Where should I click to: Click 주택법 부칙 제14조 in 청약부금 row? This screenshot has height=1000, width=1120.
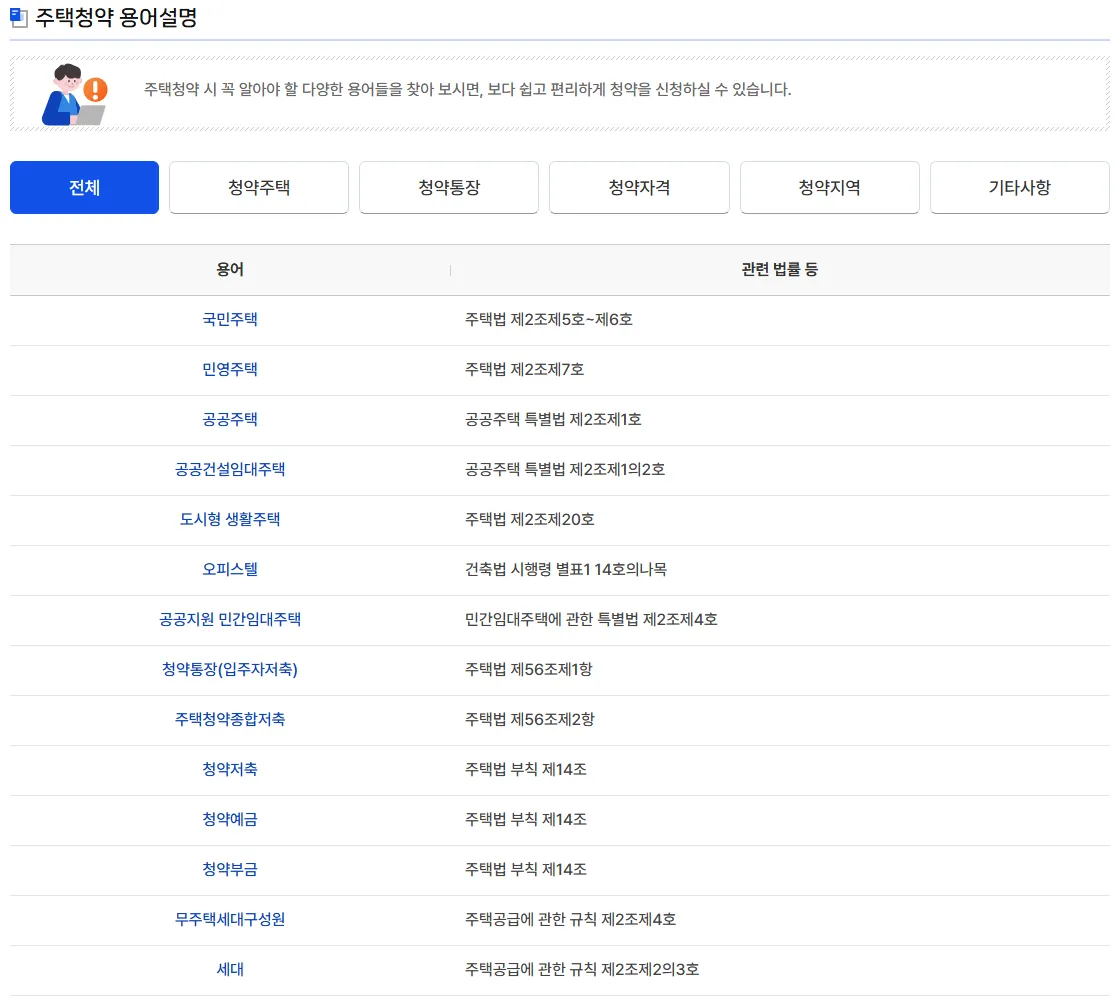526,869
